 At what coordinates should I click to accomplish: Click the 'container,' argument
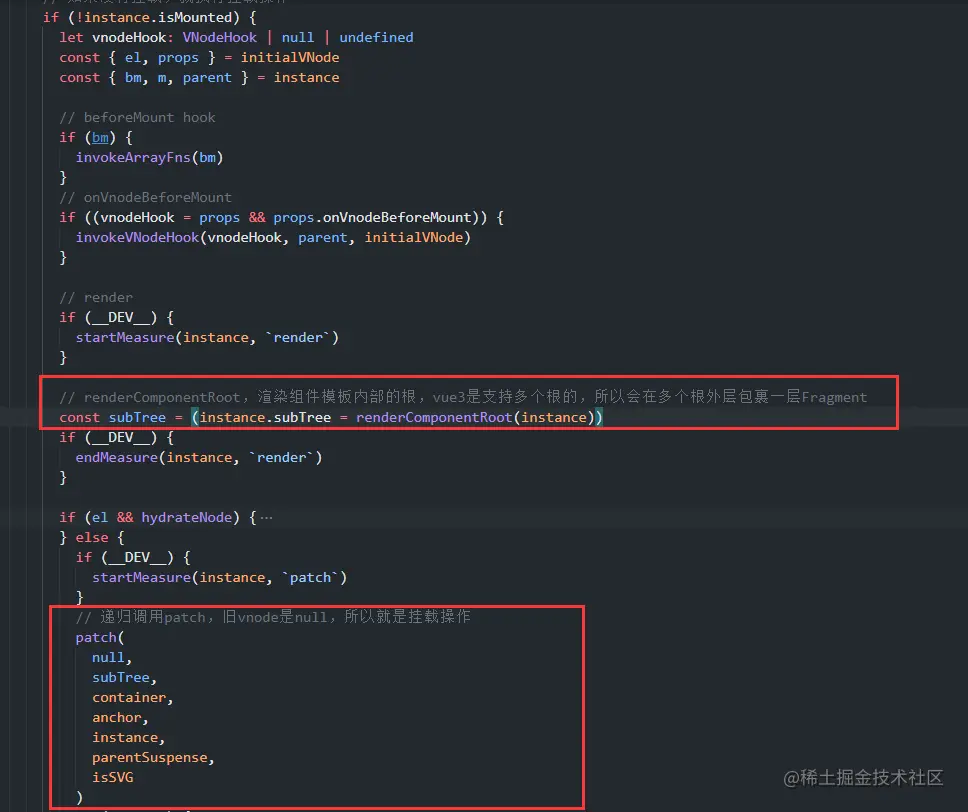[133, 698]
